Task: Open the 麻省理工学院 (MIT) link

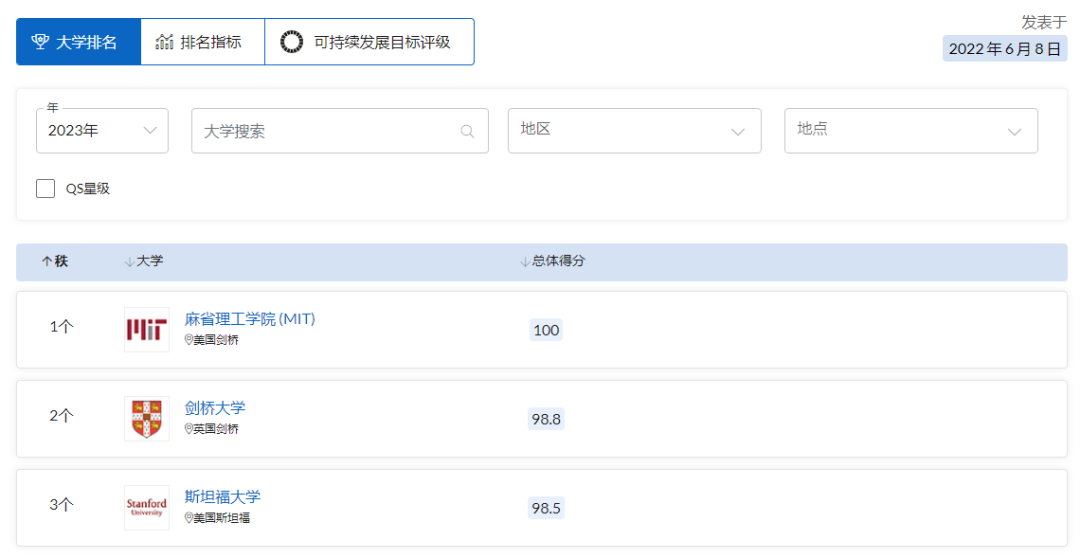Action: pos(250,319)
